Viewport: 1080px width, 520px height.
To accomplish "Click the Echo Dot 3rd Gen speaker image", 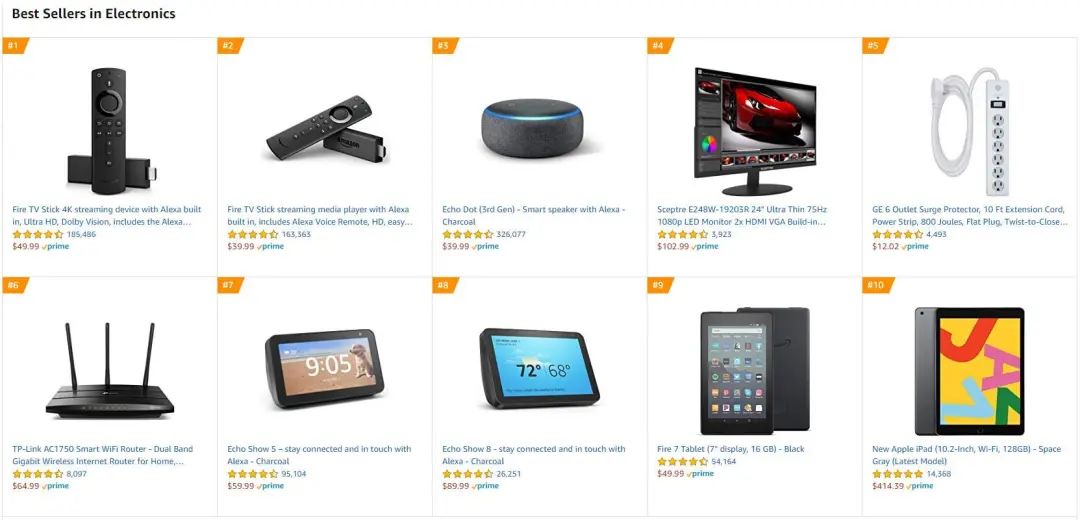I will tap(531, 129).
